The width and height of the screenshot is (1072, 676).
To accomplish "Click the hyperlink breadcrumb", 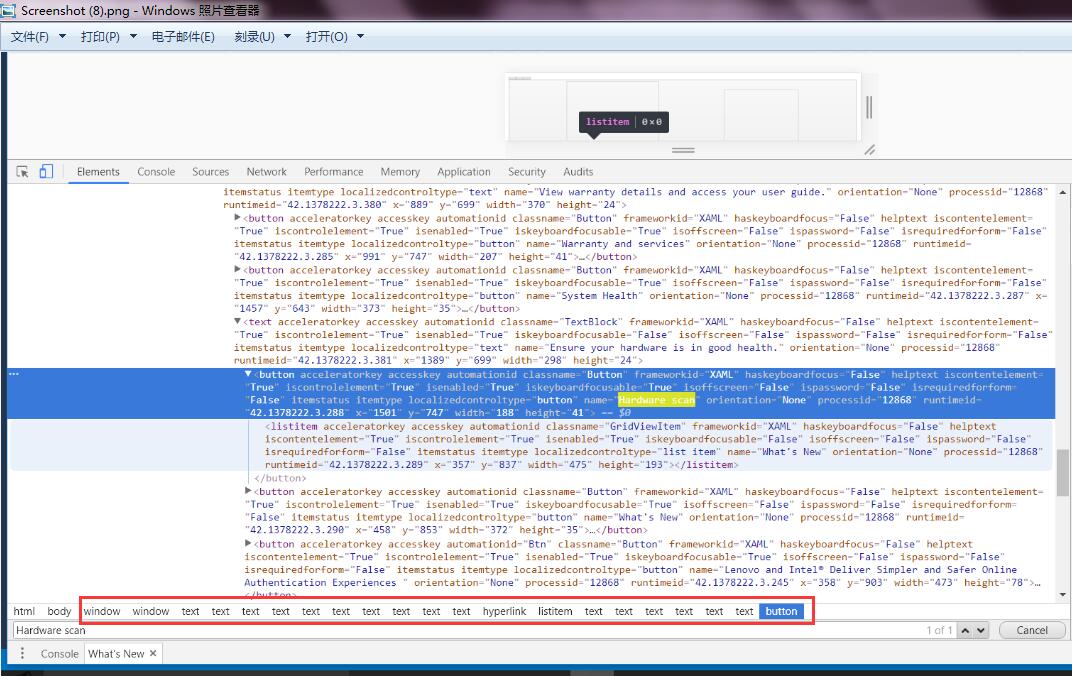I will [505, 611].
